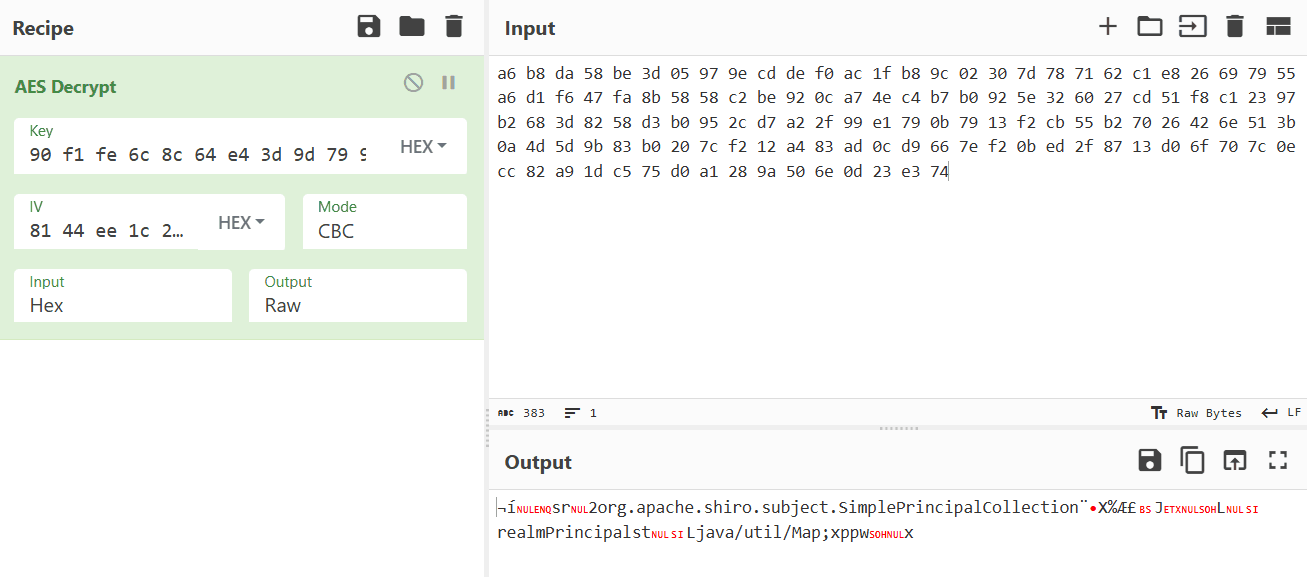Viewport: 1307px width, 577px height.
Task: Save output to file
Action: [x=1150, y=460]
